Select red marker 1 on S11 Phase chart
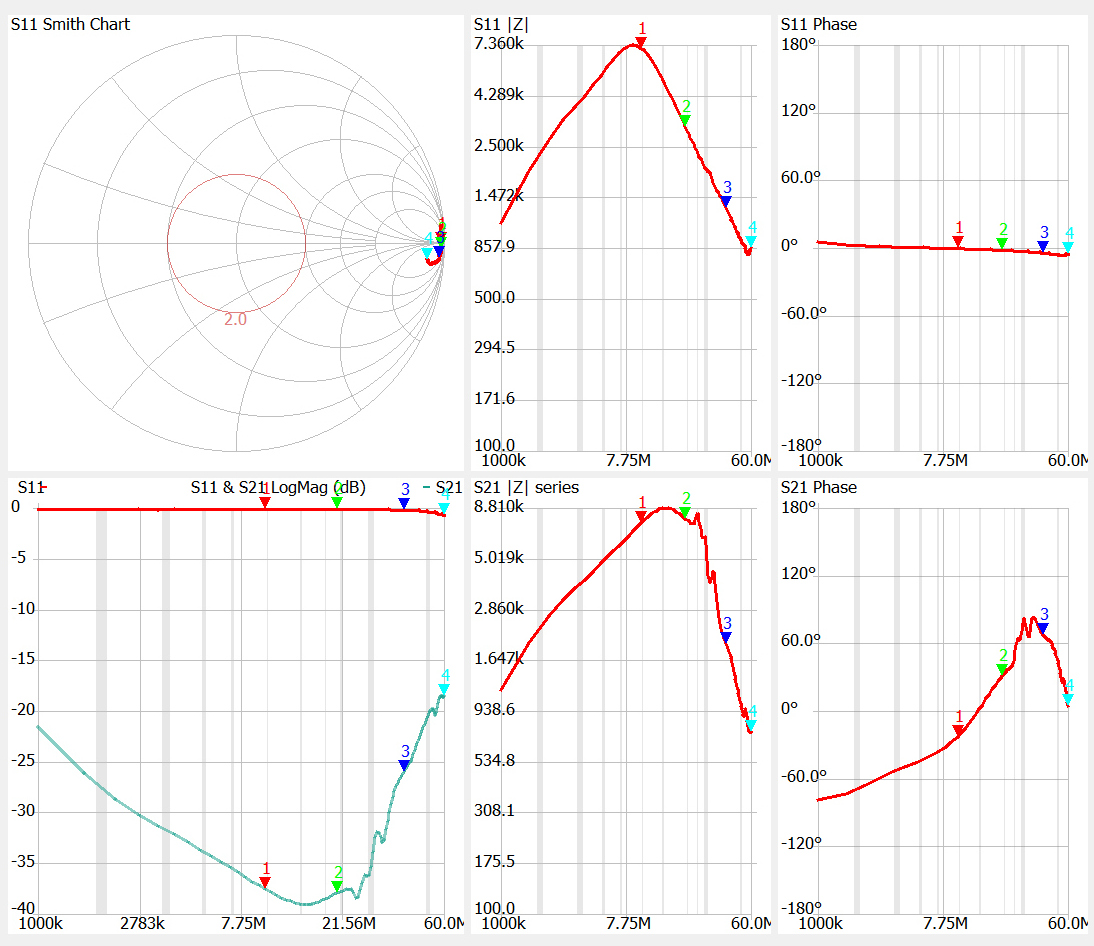This screenshot has height=946, width=1094. [958, 241]
